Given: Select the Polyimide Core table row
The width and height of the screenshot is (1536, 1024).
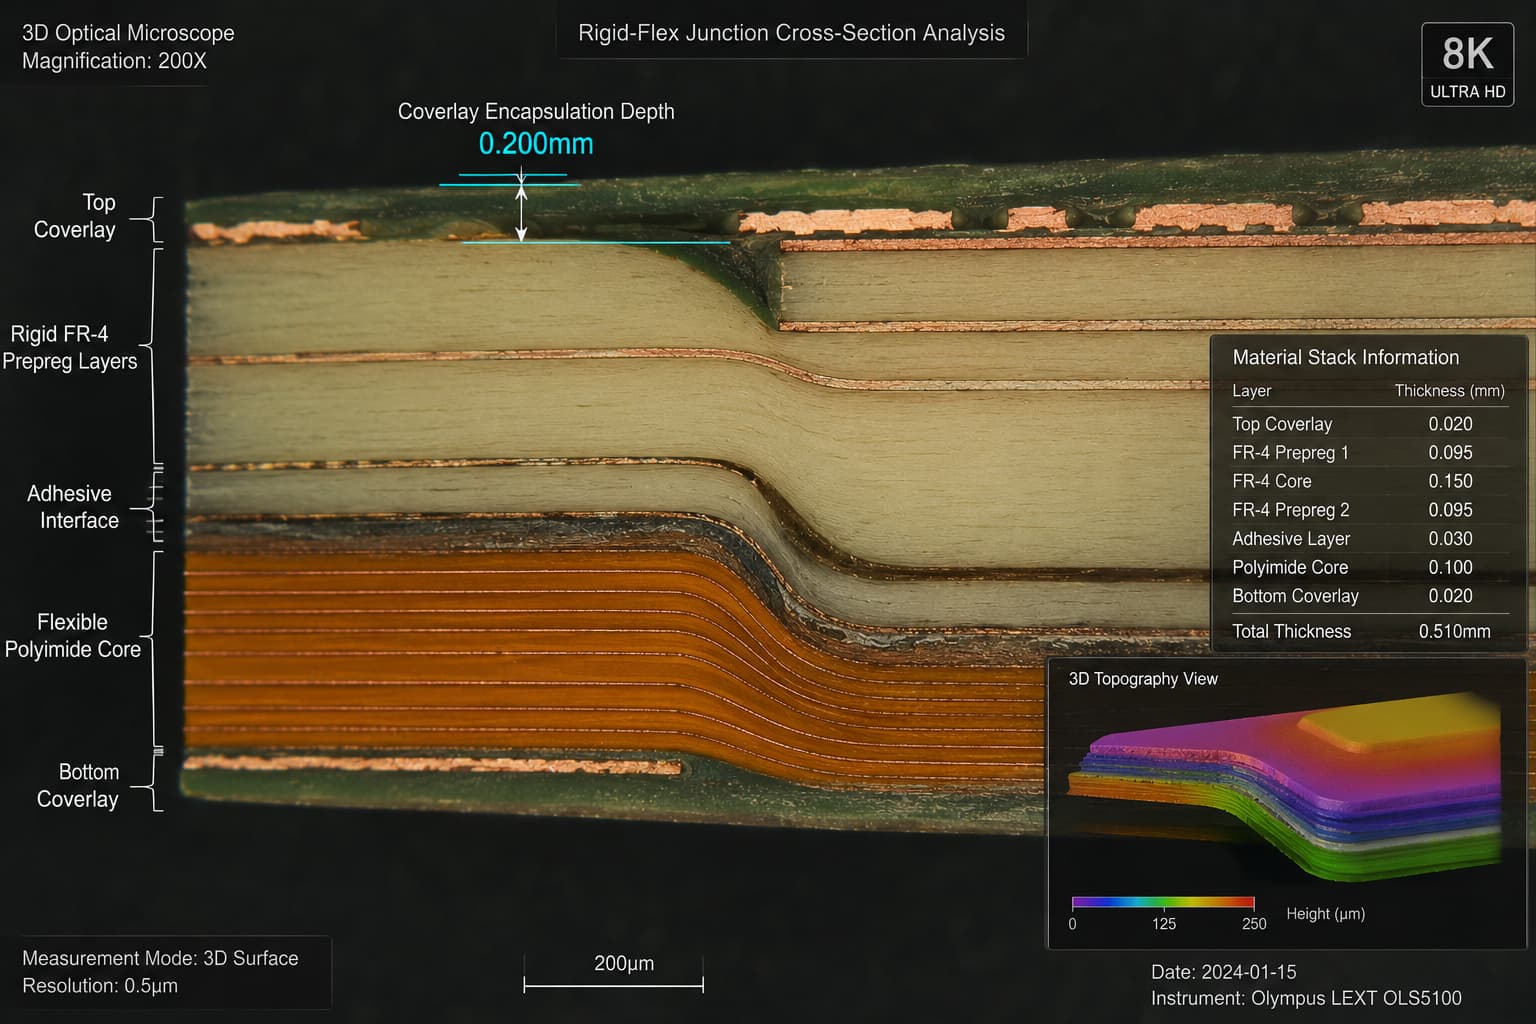Looking at the screenshot, I should pyautogui.click(x=1369, y=567).
